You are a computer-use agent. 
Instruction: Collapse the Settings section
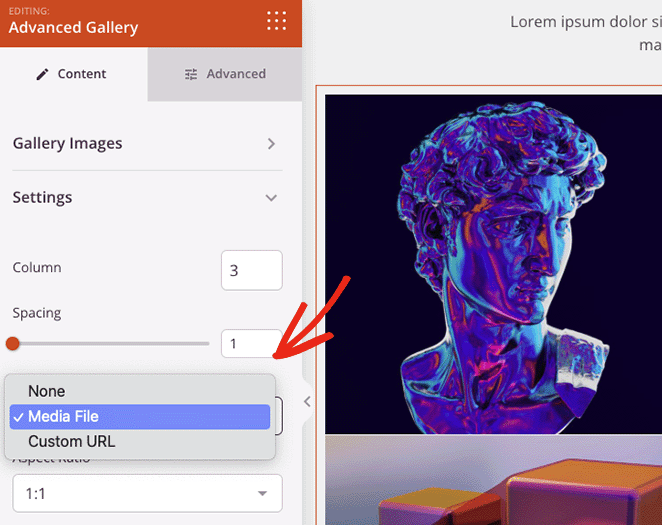pos(147,198)
